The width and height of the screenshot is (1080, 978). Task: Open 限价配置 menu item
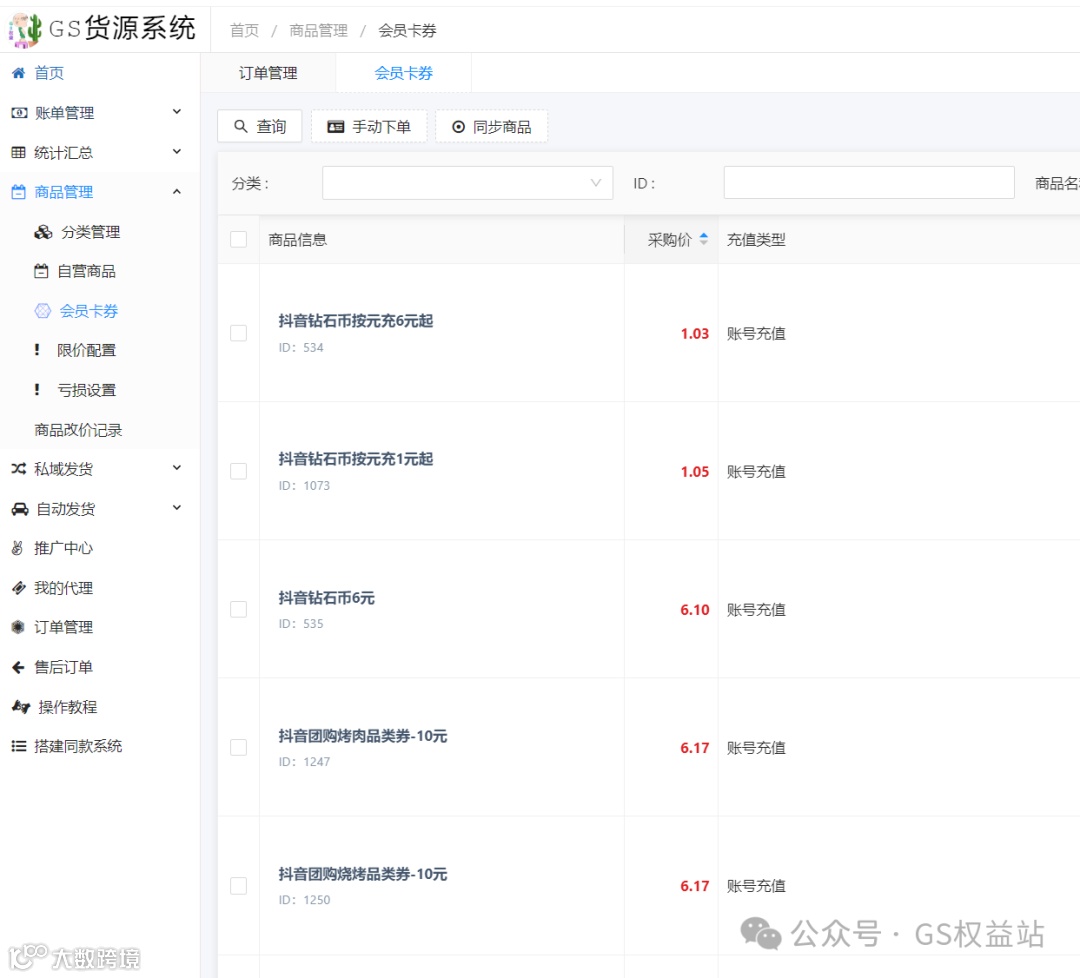(x=86, y=350)
